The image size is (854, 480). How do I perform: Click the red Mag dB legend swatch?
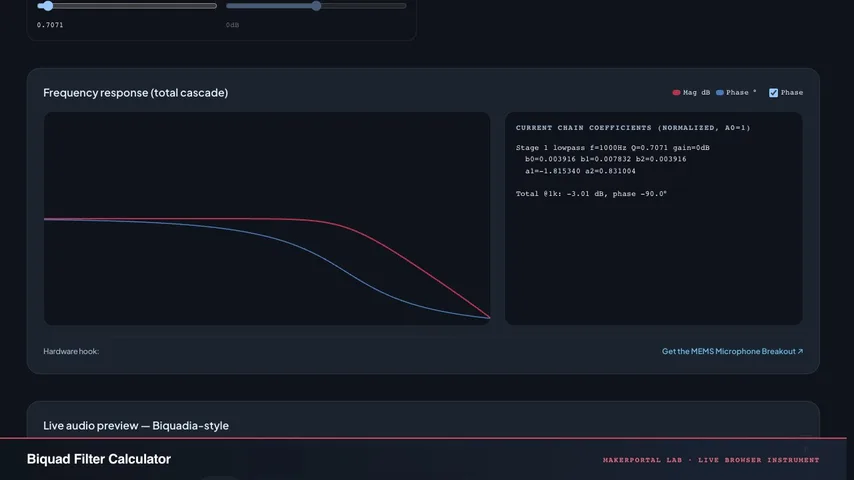[676, 93]
